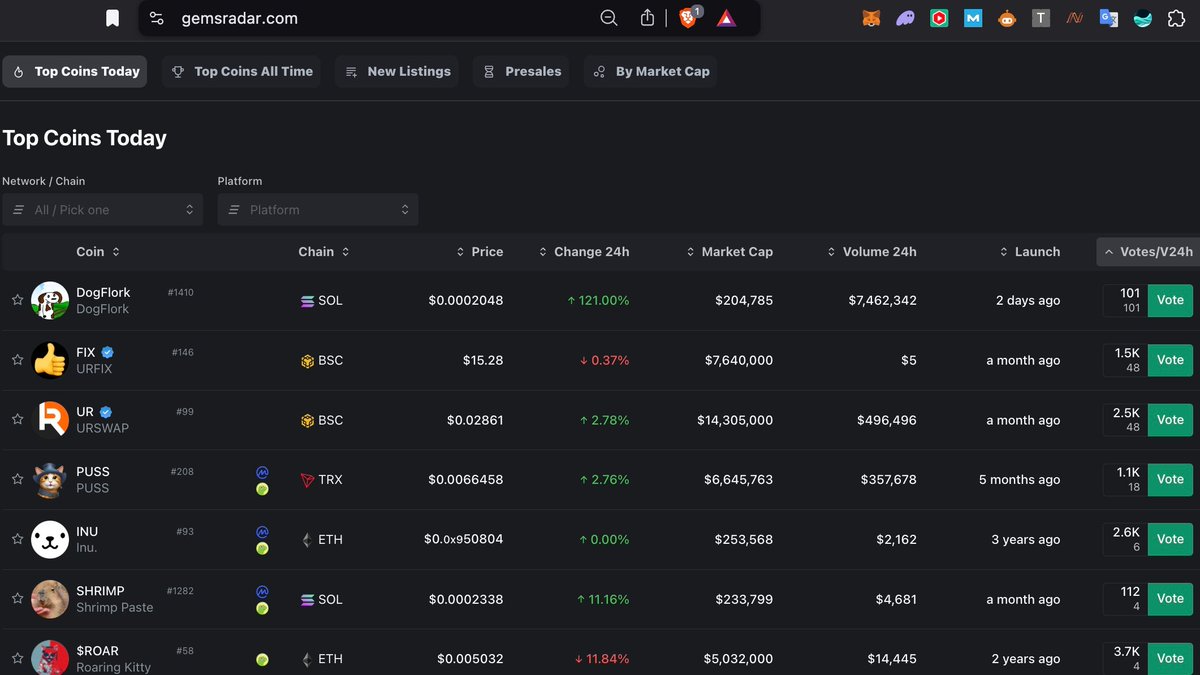This screenshot has height=675, width=1200.
Task: Open the Platform filter dropdown
Action: click(x=318, y=210)
